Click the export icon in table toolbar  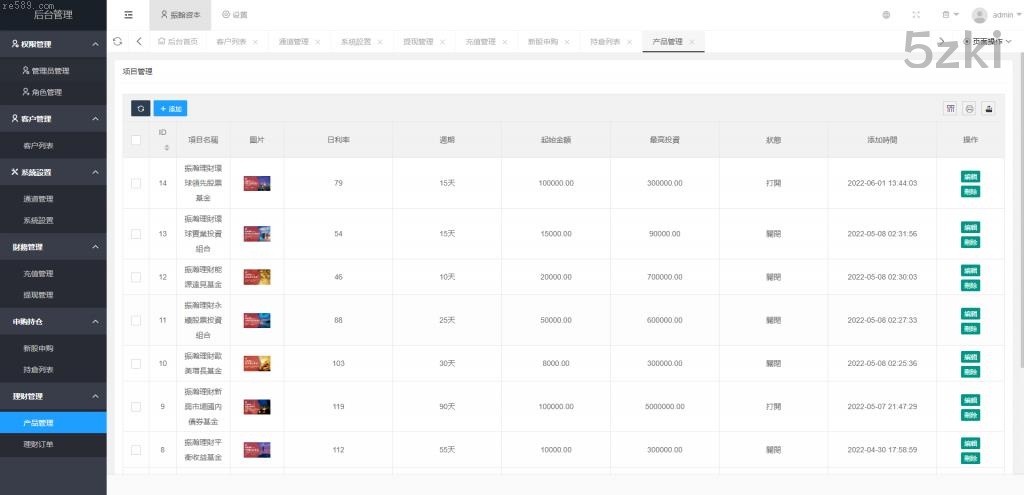click(x=988, y=108)
